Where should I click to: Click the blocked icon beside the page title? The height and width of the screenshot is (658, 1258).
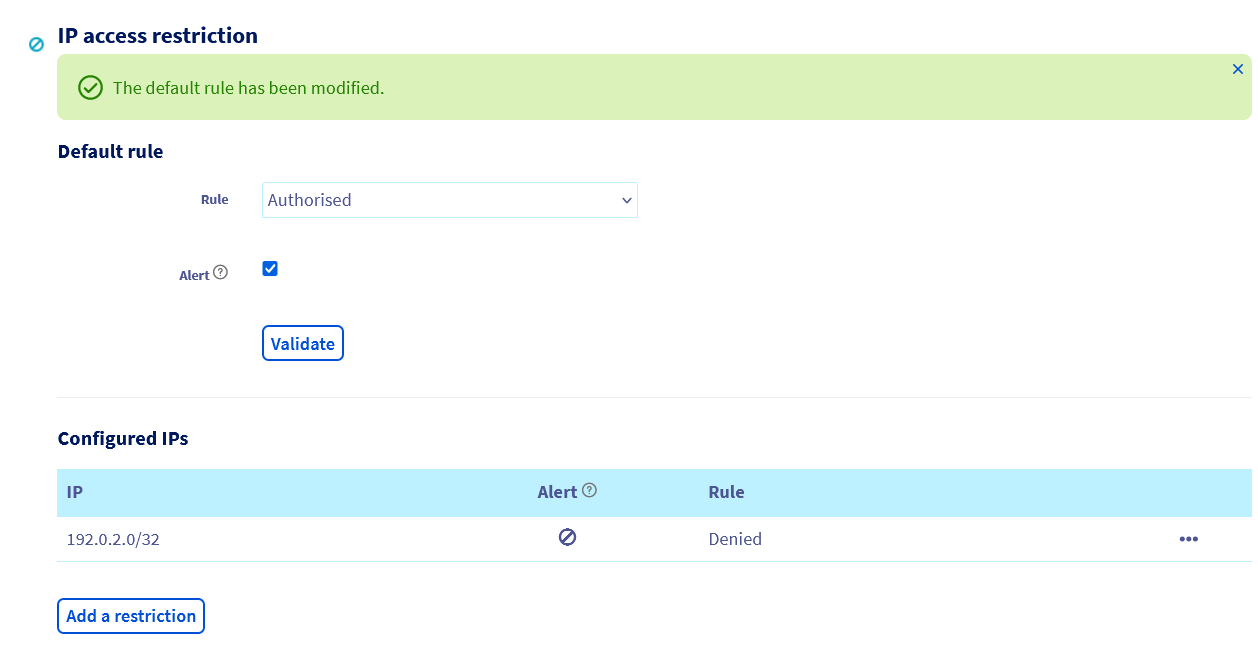(x=37, y=44)
